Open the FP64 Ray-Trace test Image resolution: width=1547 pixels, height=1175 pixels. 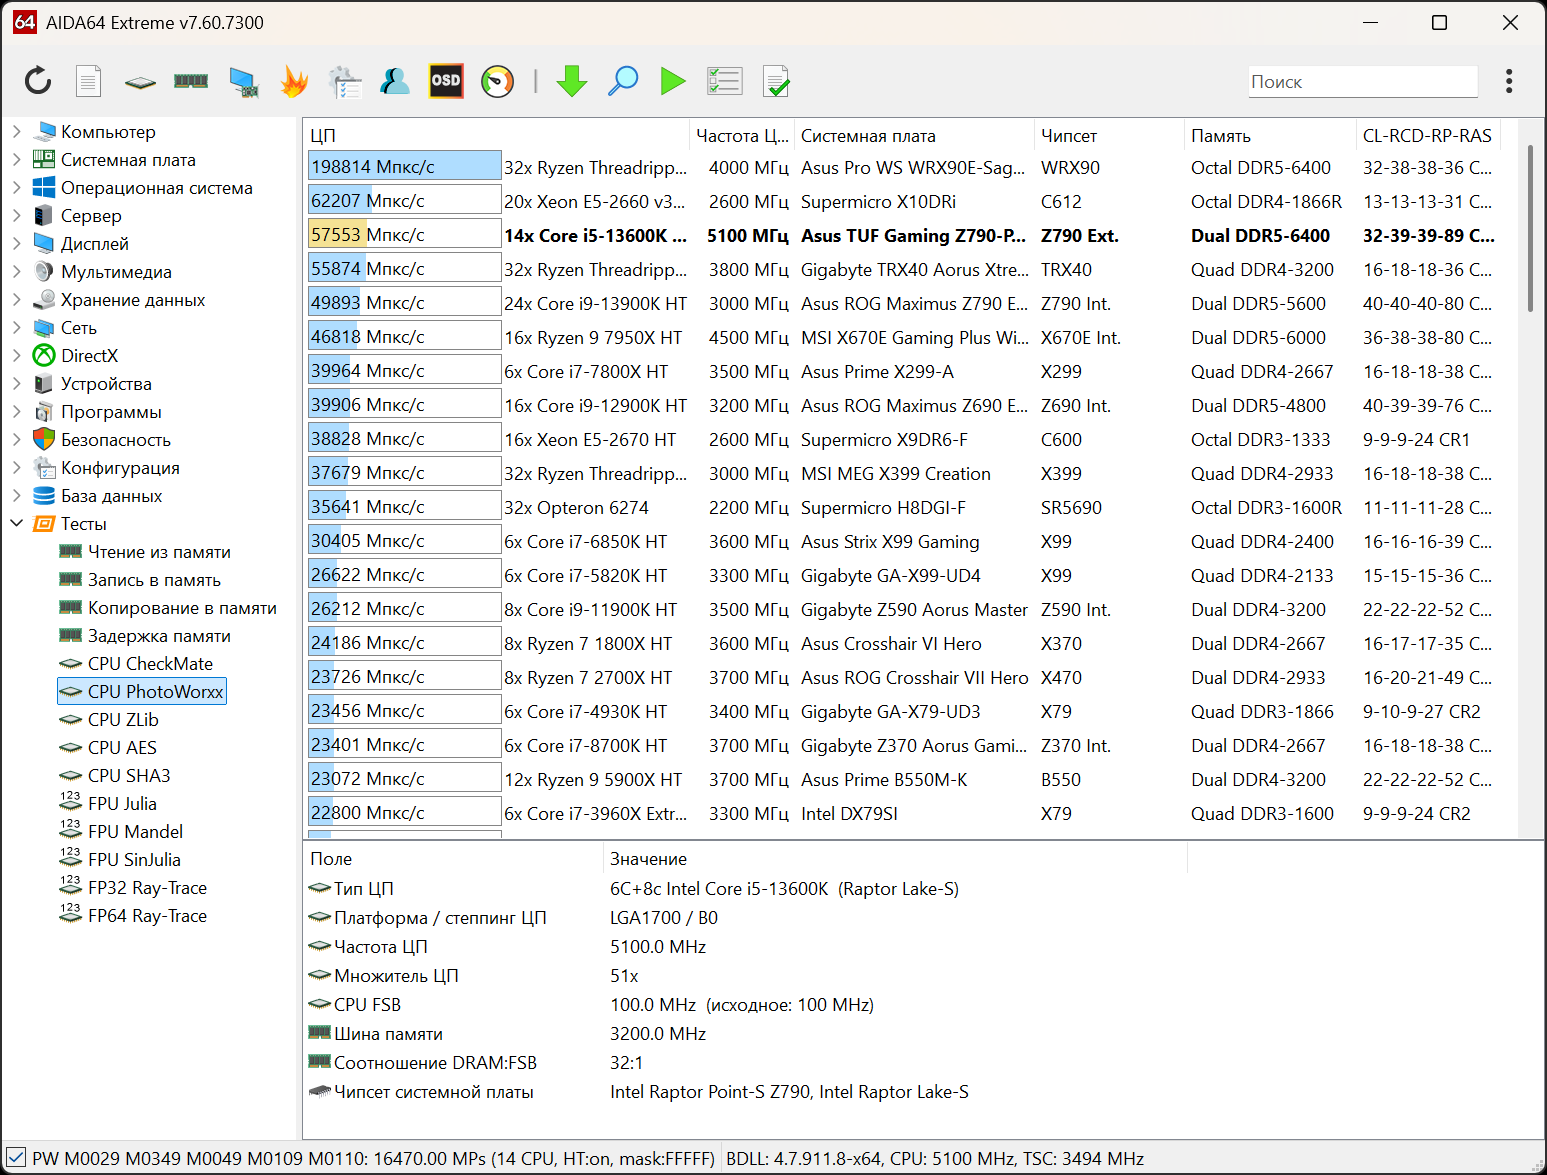pyautogui.click(x=147, y=915)
